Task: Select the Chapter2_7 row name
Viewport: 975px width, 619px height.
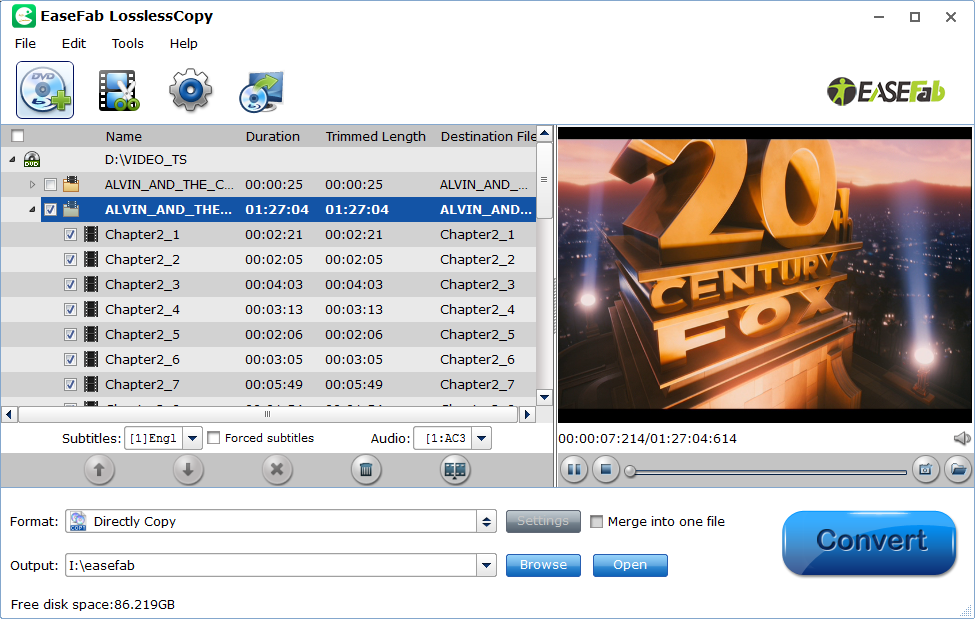Action: [142, 384]
